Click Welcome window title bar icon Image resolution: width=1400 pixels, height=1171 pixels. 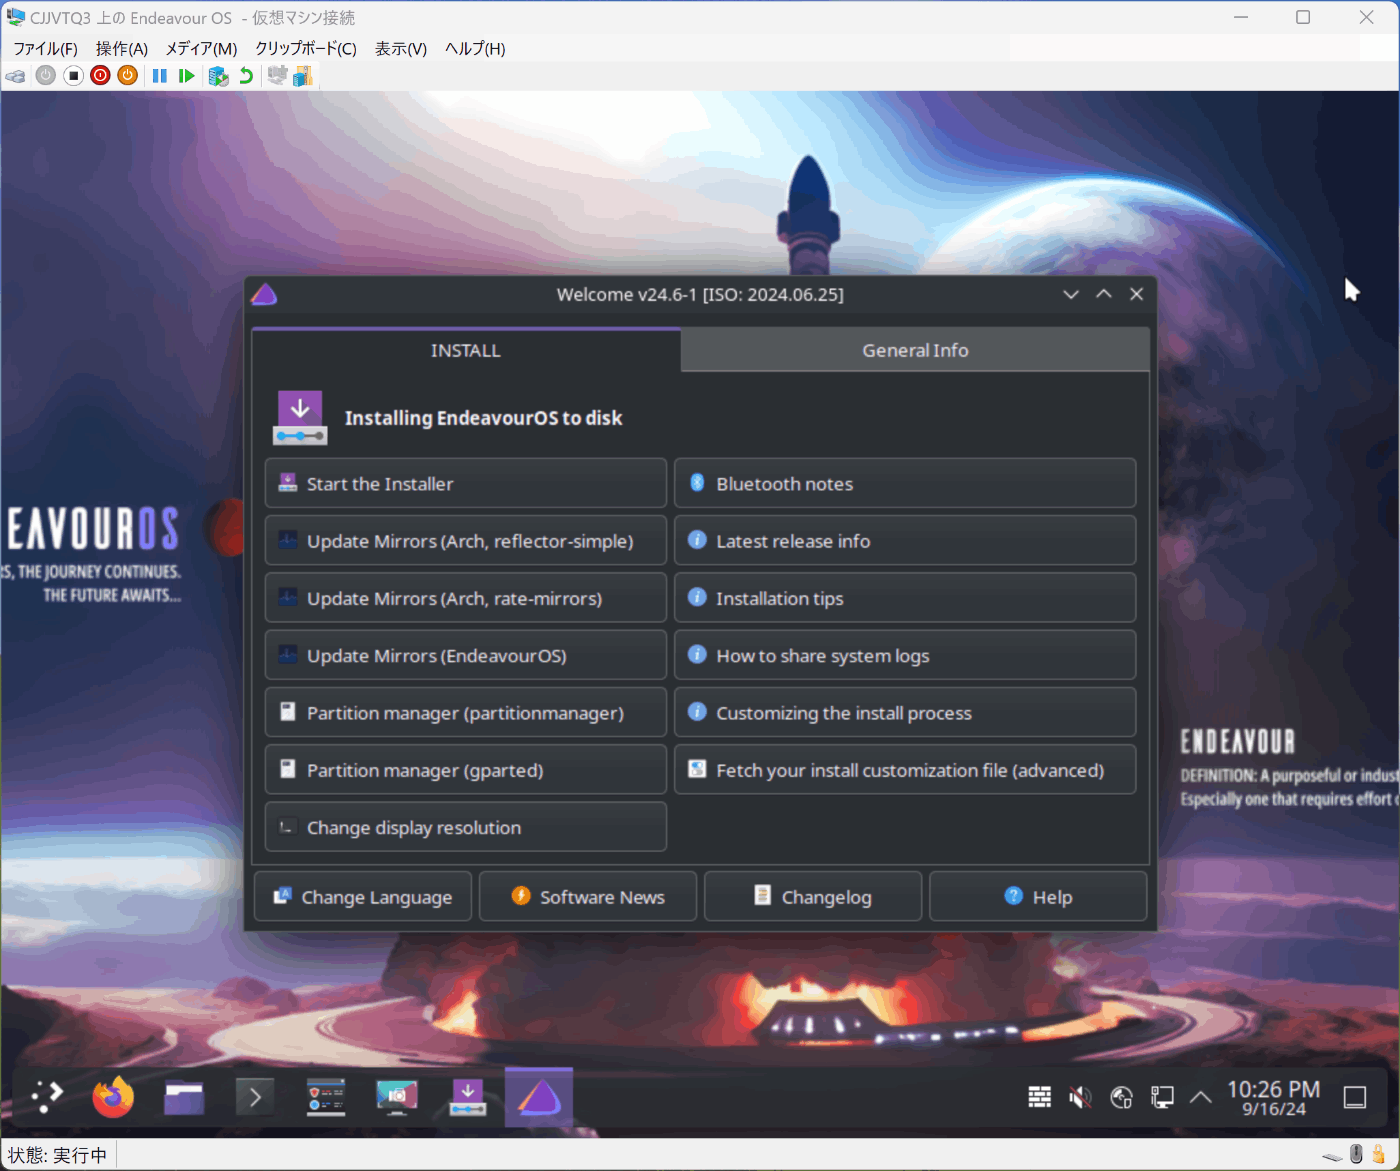264,294
